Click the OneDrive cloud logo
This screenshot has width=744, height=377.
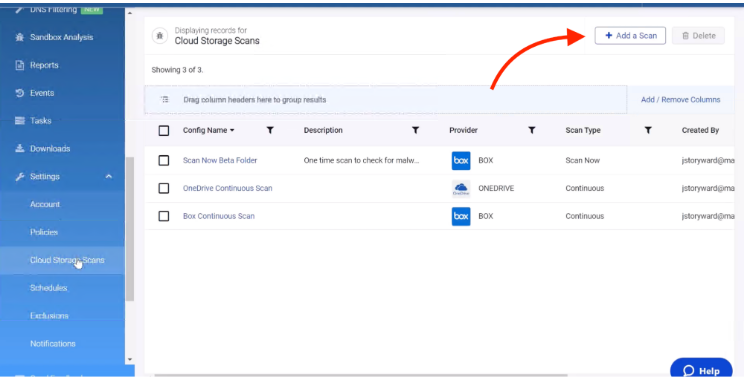[x=461, y=188]
